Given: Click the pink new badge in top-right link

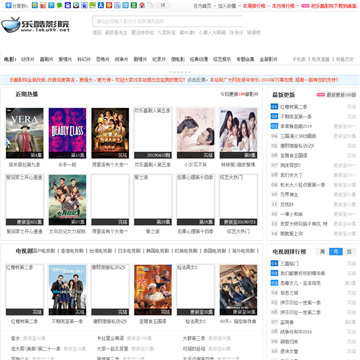Looking at the screenshot, I should [305, 6].
